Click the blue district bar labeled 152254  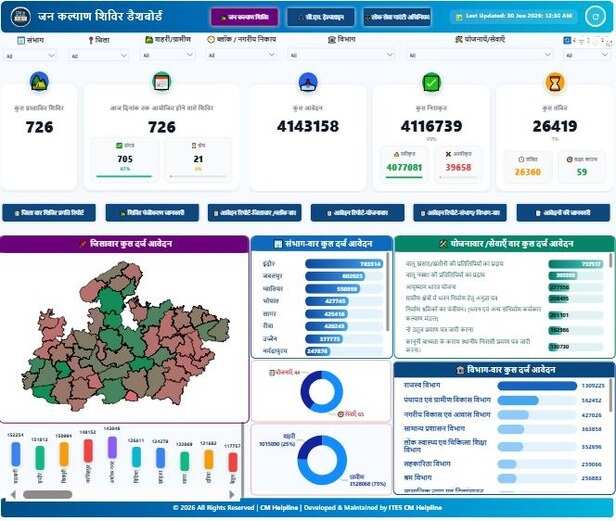16,455
